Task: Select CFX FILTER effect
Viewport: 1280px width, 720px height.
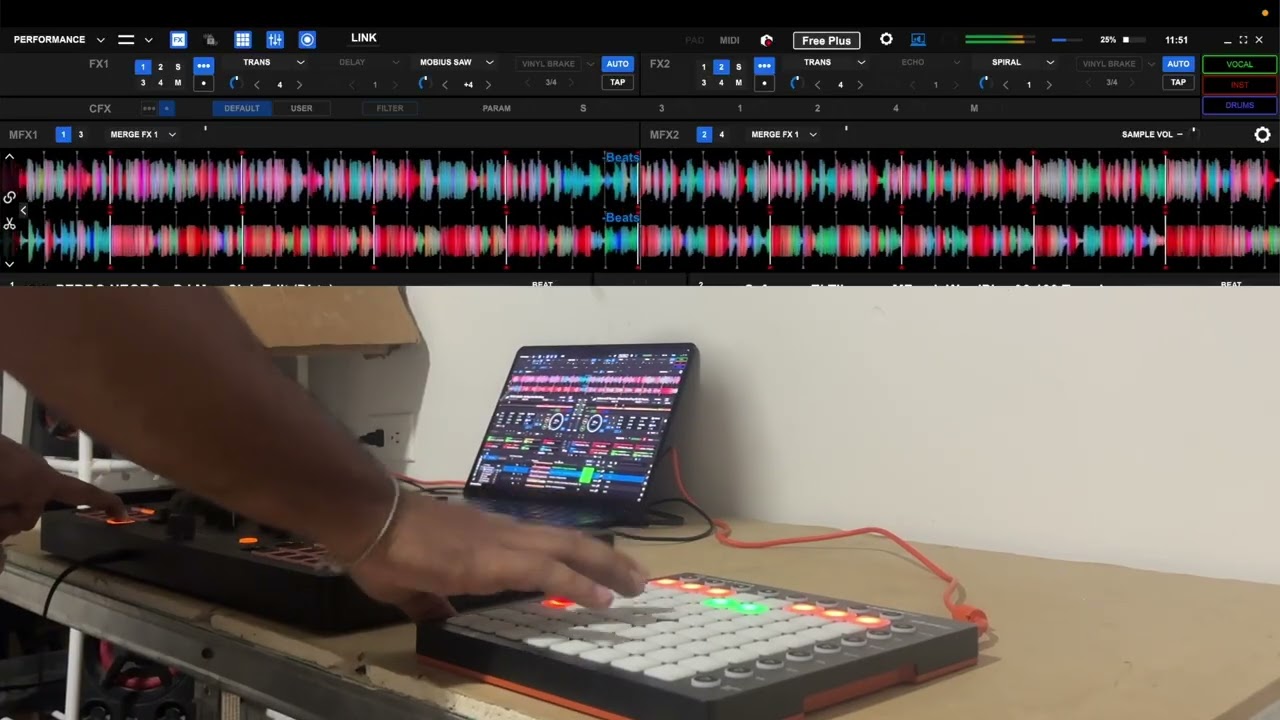Action: [x=390, y=108]
